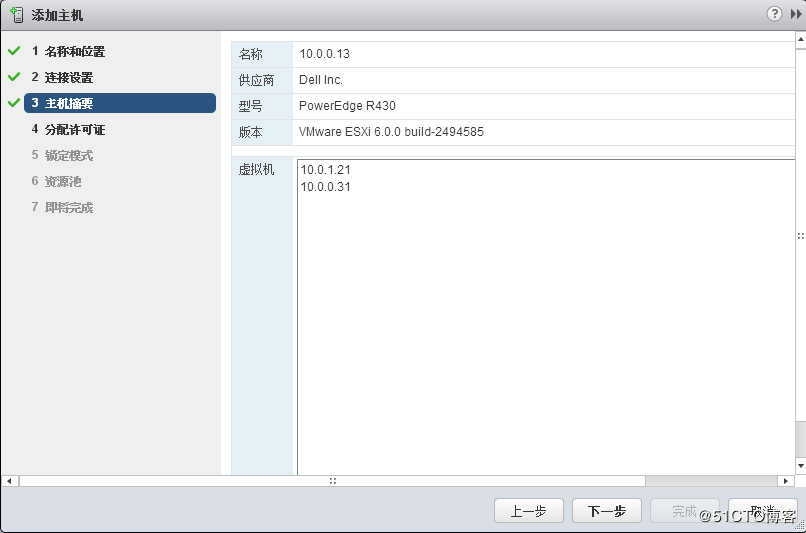The height and width of the screenshot is (533, 806).
Task: Click the host name value 10.0.0.13
Action: point(324,54)
